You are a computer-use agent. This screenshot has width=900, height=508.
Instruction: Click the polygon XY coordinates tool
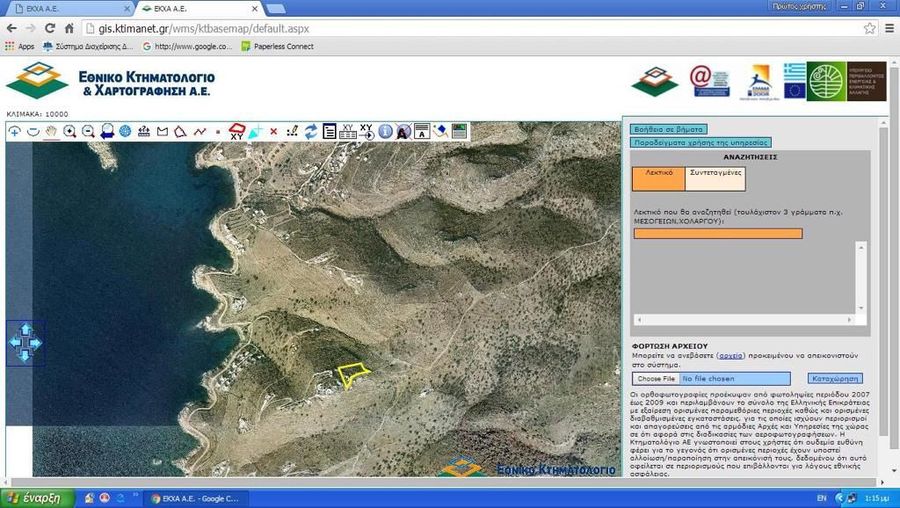(x=237, y=131)
